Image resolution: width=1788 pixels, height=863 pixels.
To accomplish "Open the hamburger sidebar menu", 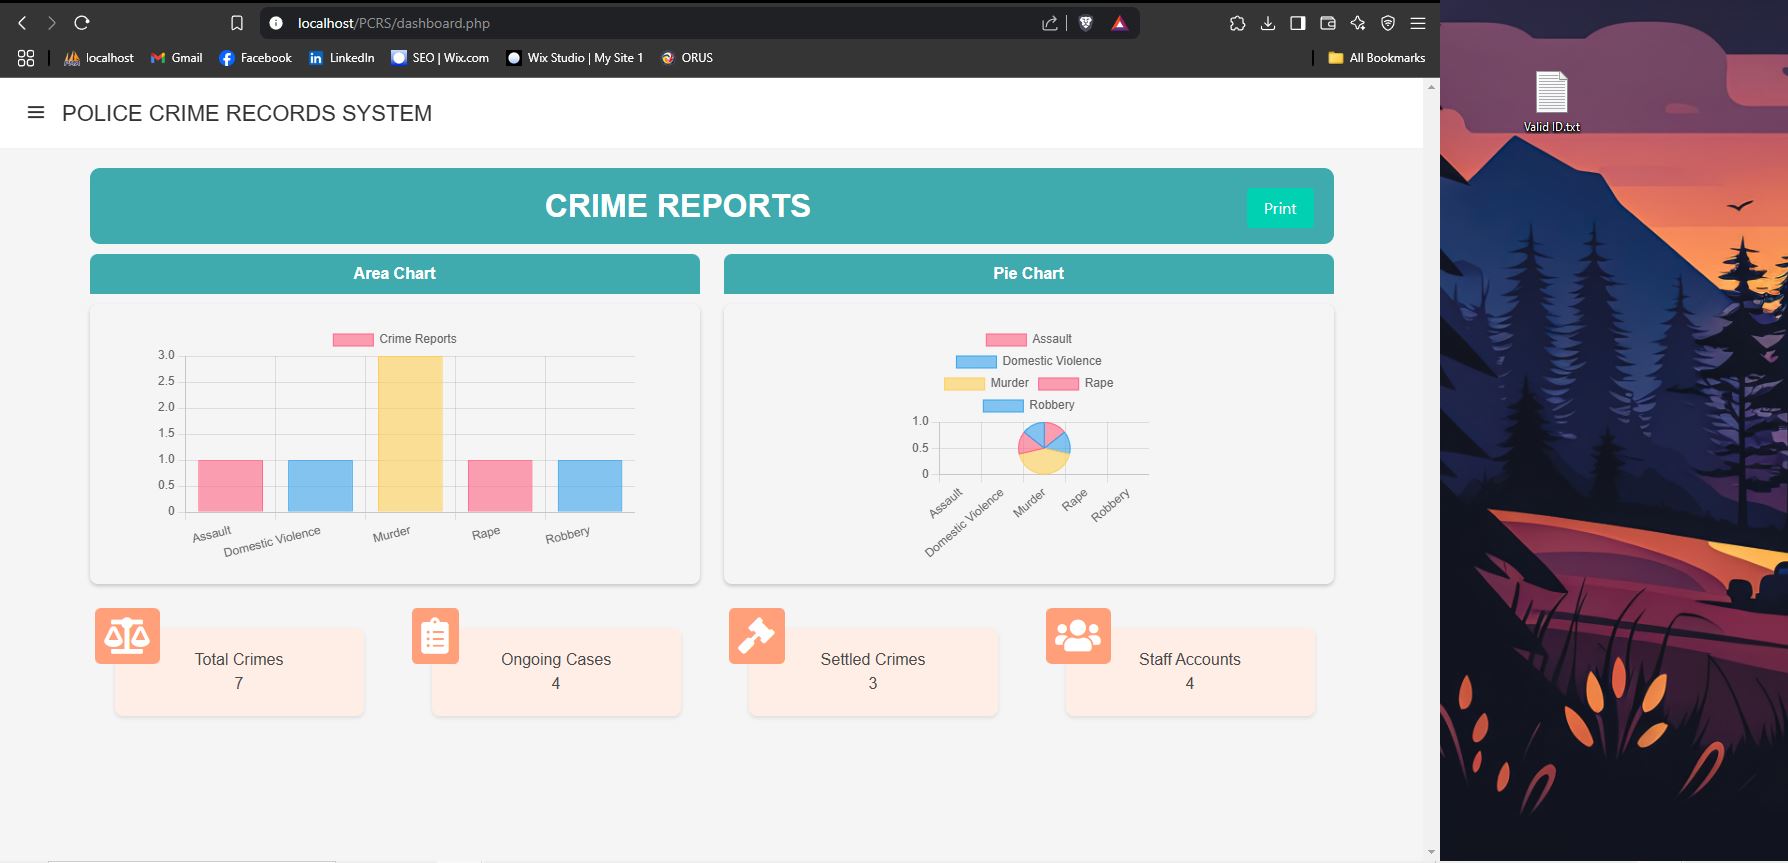I will (x=36, y=113).
